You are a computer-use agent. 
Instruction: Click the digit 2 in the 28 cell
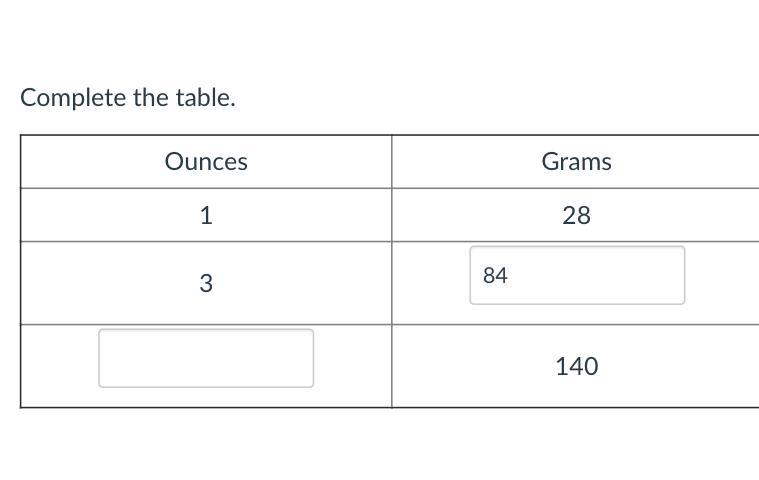(x=569, y=215)
